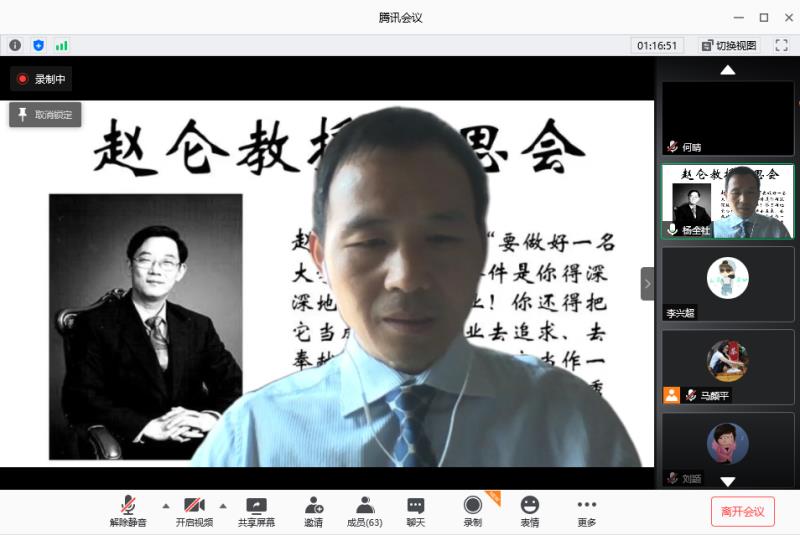
Task: Collapse the participant sidebar with chevron
Action: tap(647, 284)
